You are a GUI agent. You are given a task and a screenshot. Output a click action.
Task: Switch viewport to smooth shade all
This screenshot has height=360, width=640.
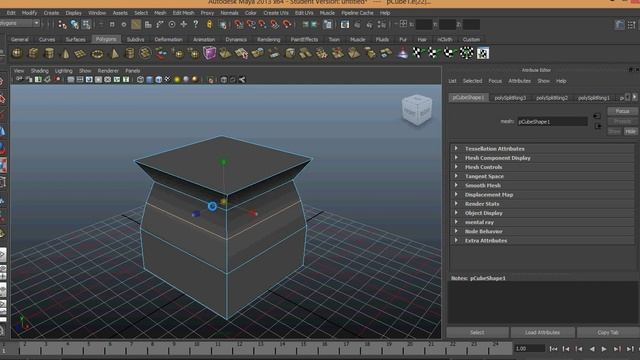pos(149,79)
